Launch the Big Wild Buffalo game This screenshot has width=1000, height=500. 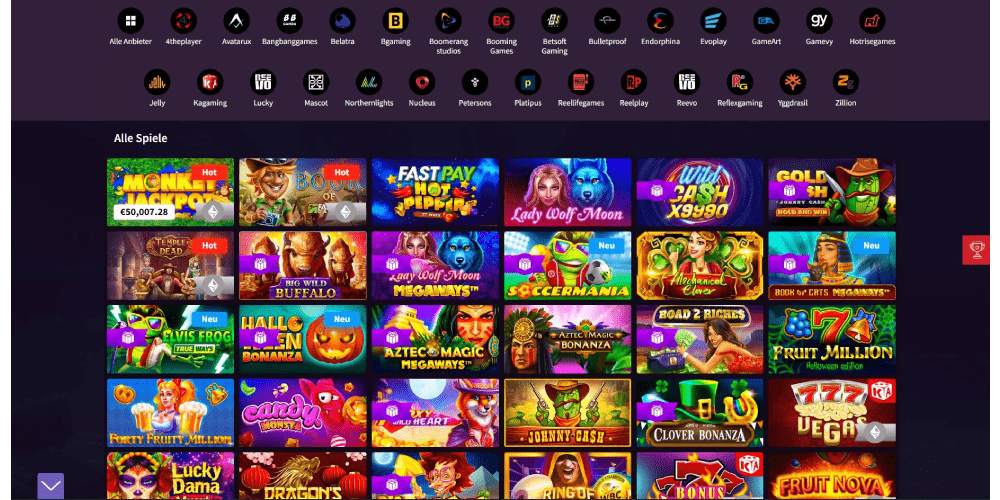click(303, 266)
